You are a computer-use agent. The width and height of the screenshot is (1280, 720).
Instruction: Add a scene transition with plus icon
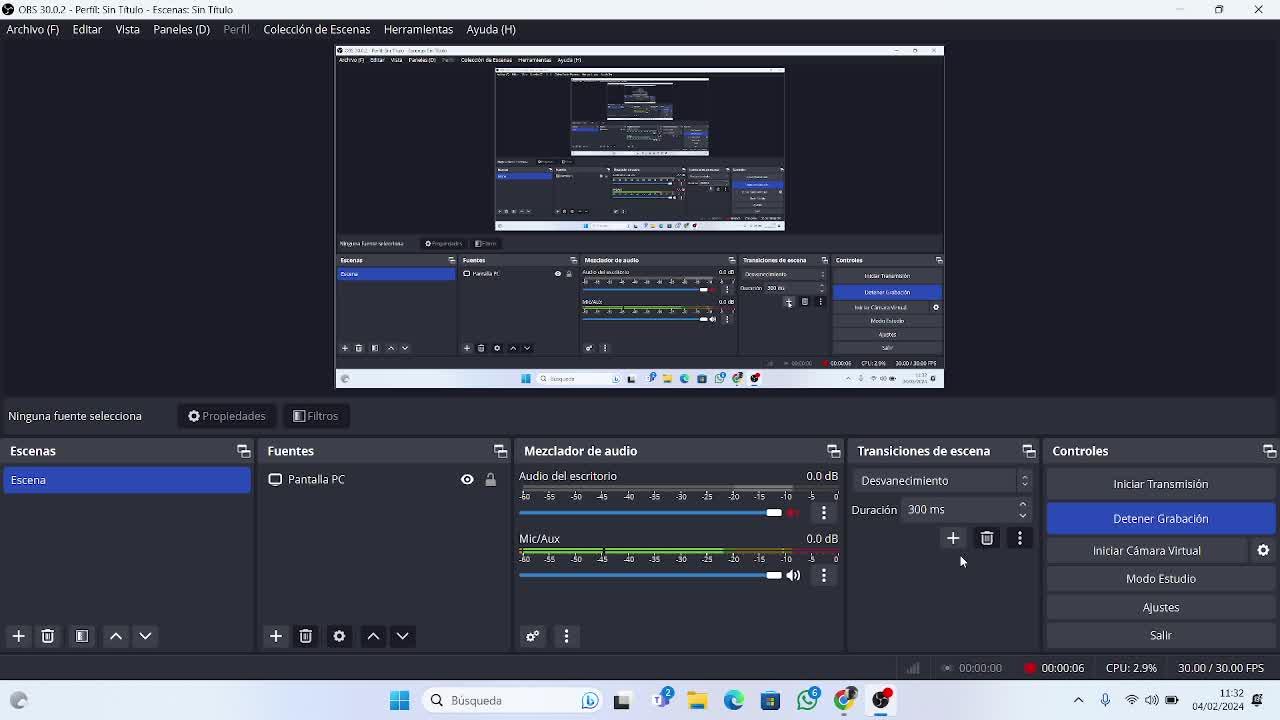coord(953,538)
